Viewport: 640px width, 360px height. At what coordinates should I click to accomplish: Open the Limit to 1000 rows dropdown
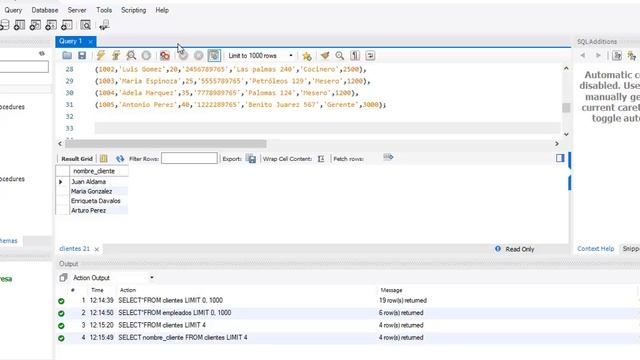260,56
